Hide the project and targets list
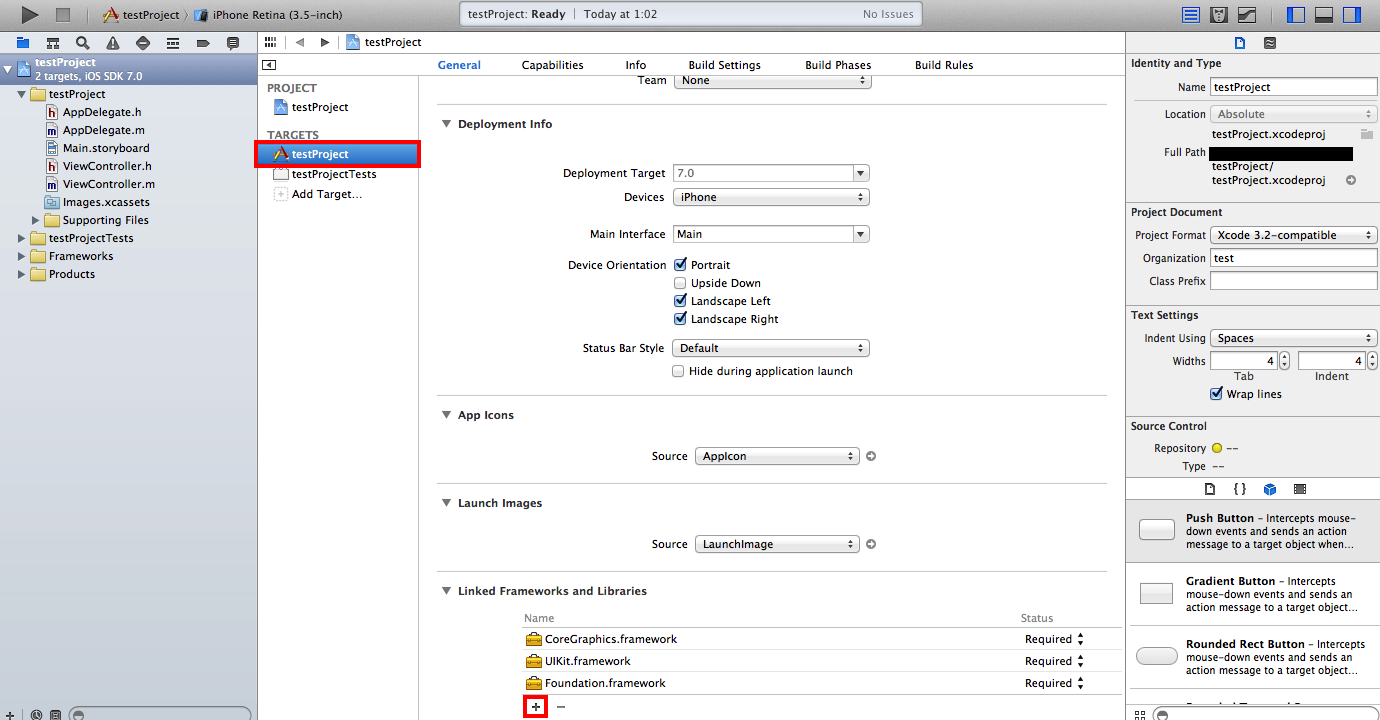 pyautogui.click(x=268, y=65)
